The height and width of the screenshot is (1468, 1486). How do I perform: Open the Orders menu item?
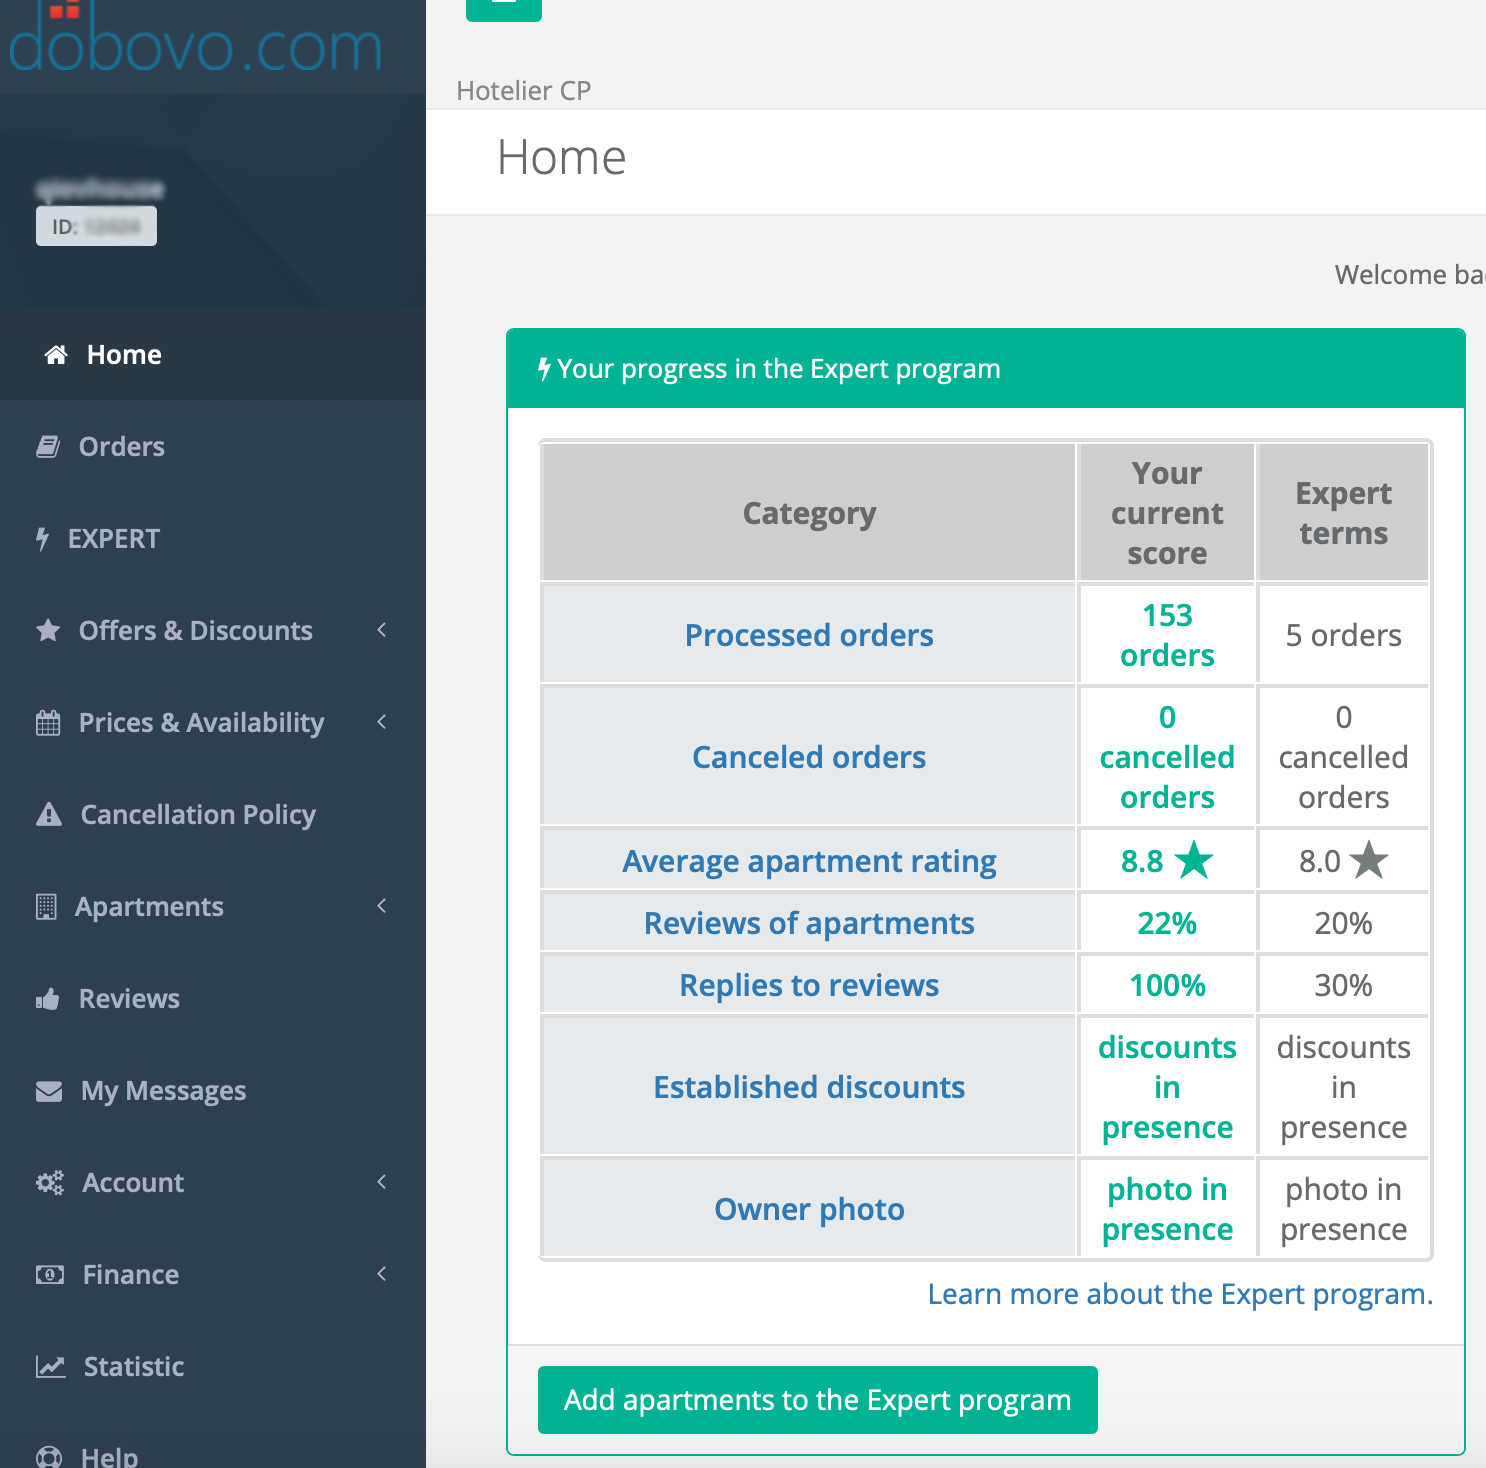(x=213, y=447)
